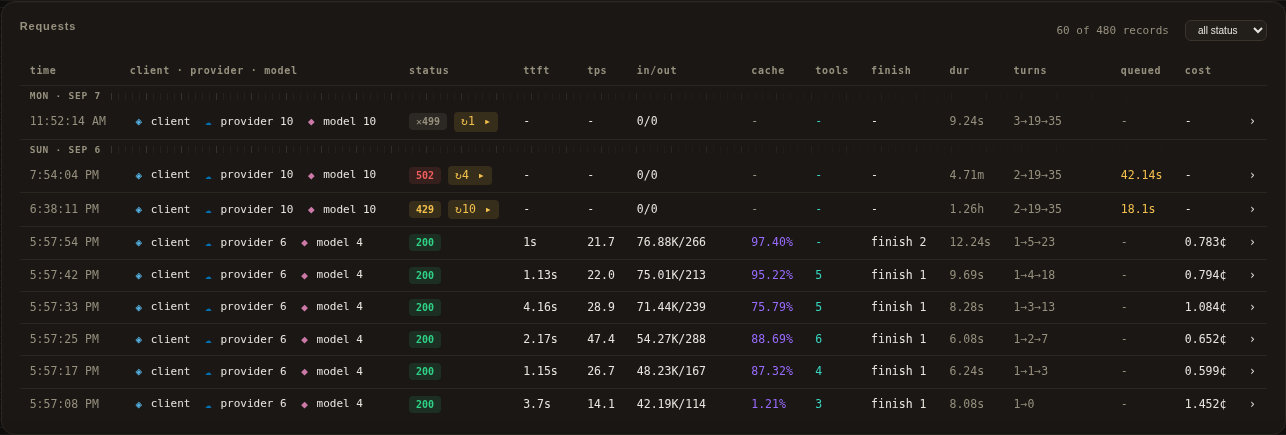Click the model diamond icon in the 6:38:11 PM row

(x=311, y=210)
